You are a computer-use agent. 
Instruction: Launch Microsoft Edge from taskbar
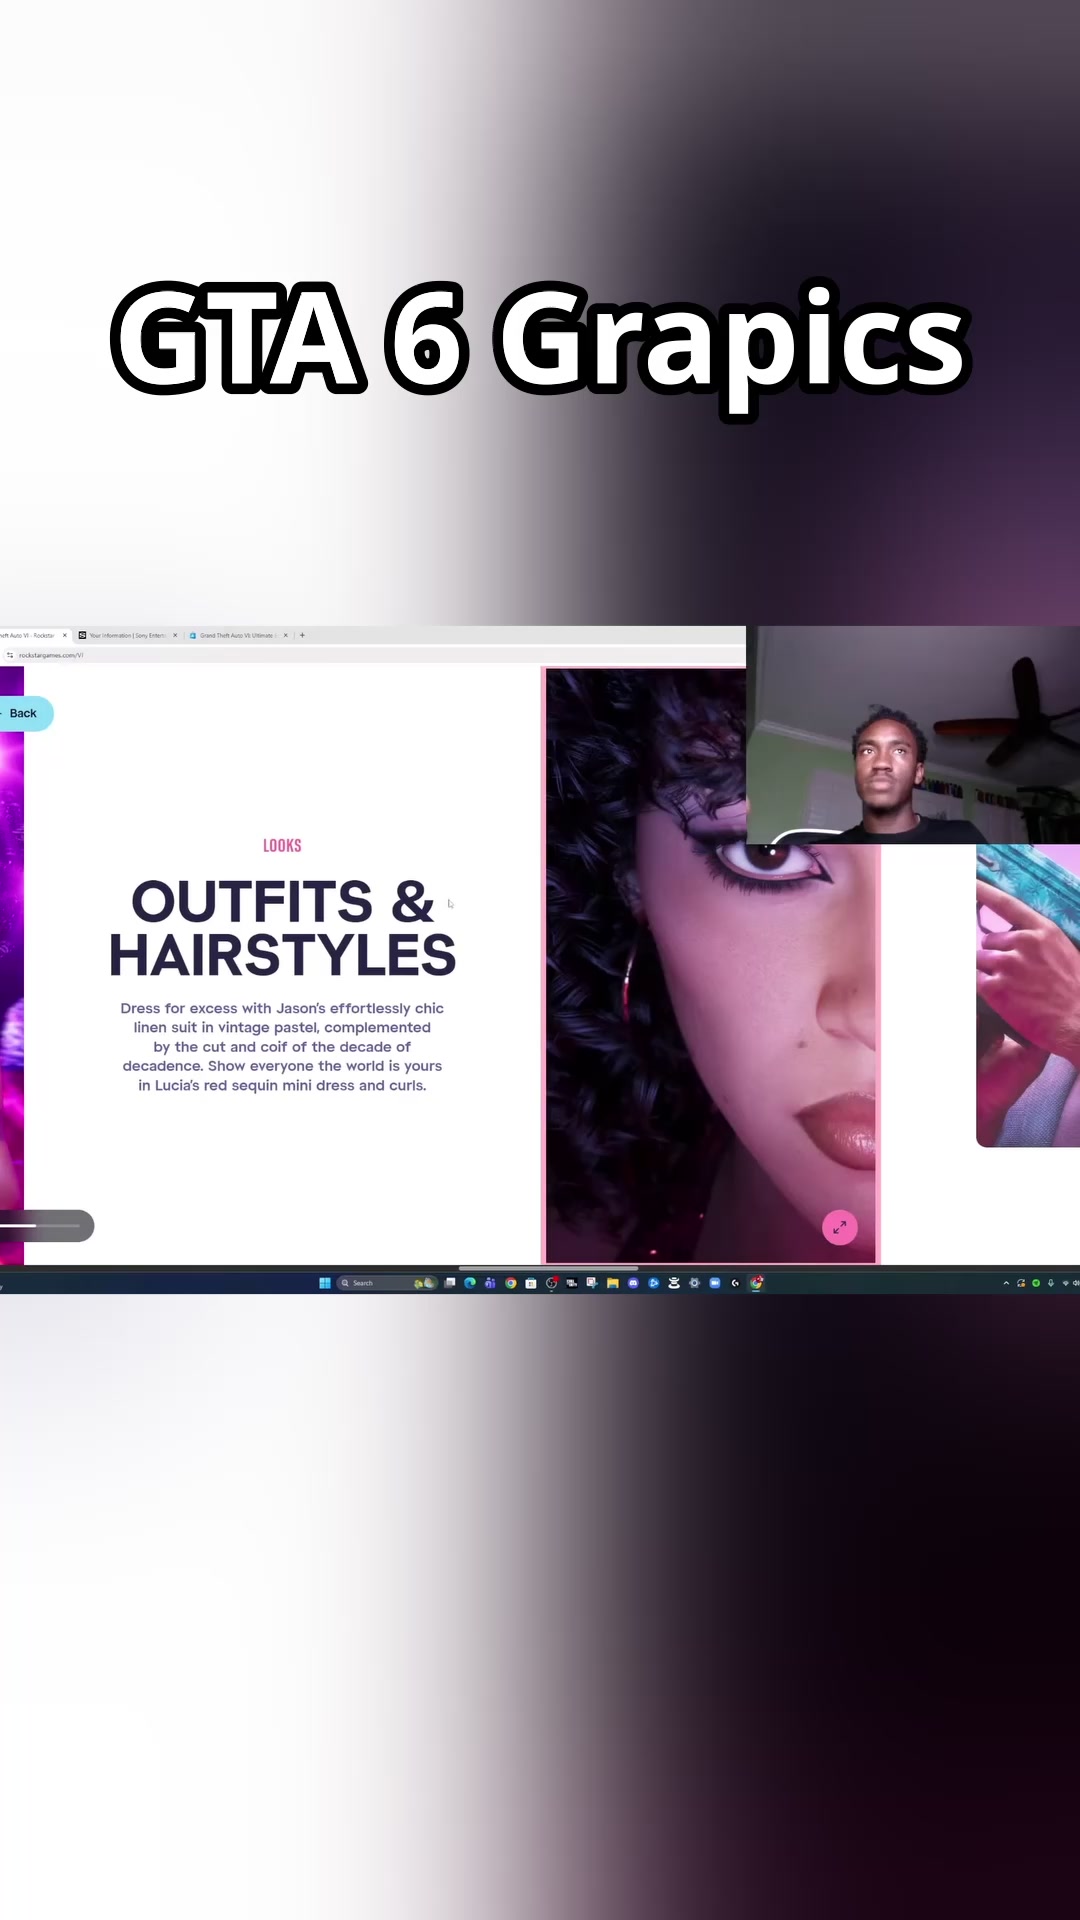tap(470, 1283)
